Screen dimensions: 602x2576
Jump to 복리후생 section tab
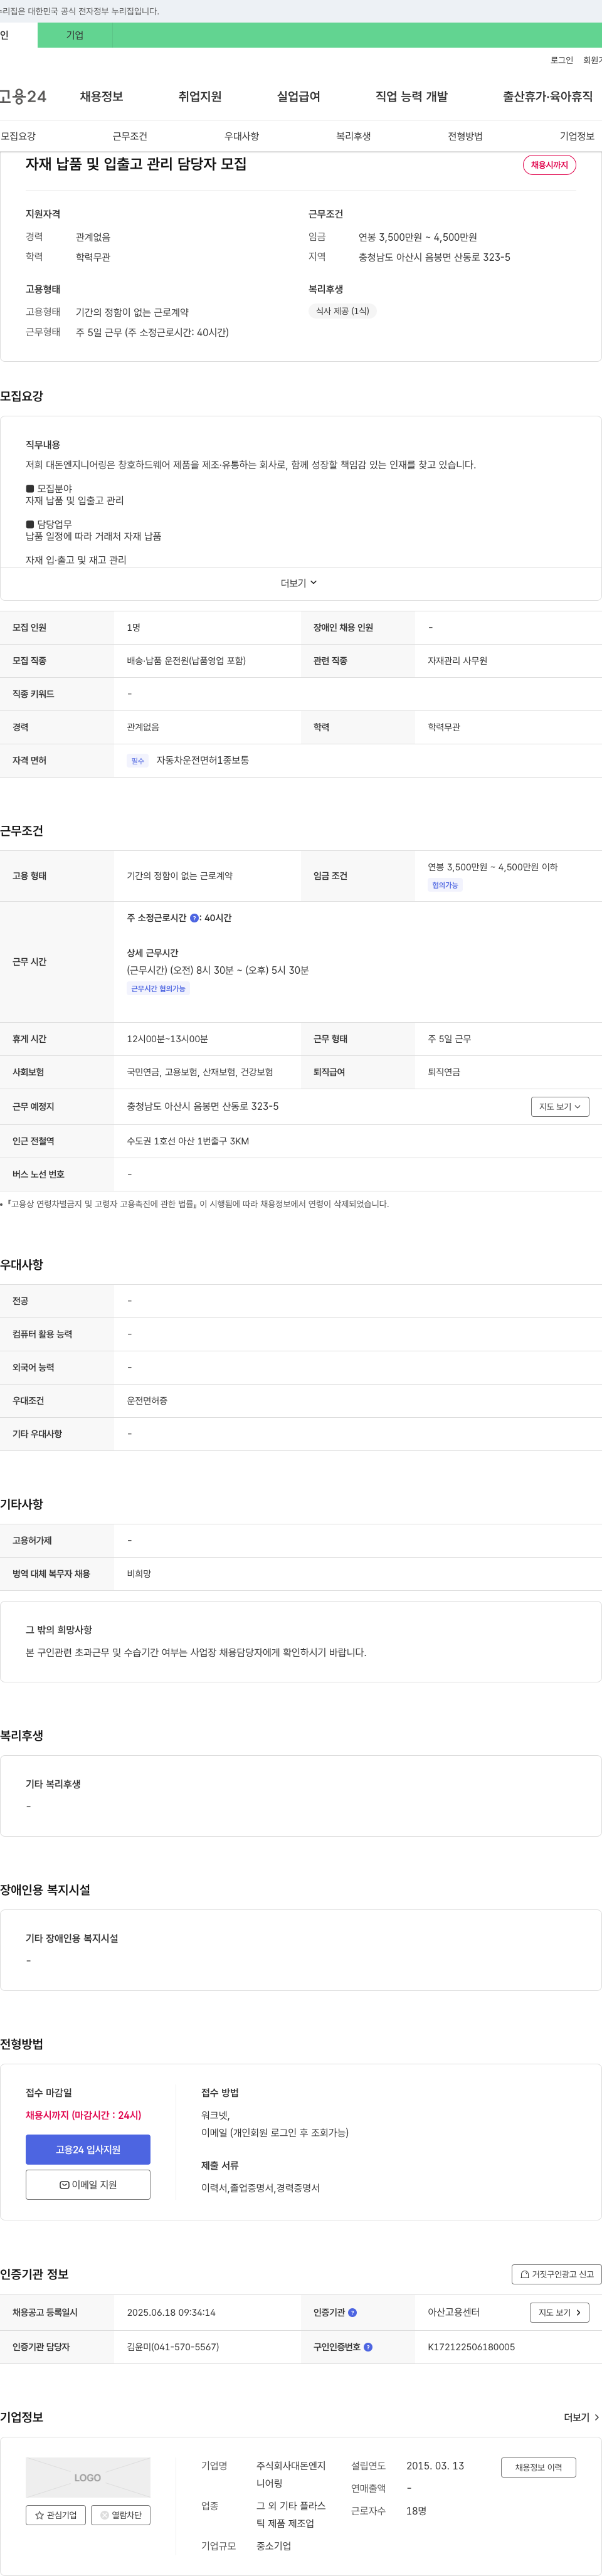pos(353,136)
